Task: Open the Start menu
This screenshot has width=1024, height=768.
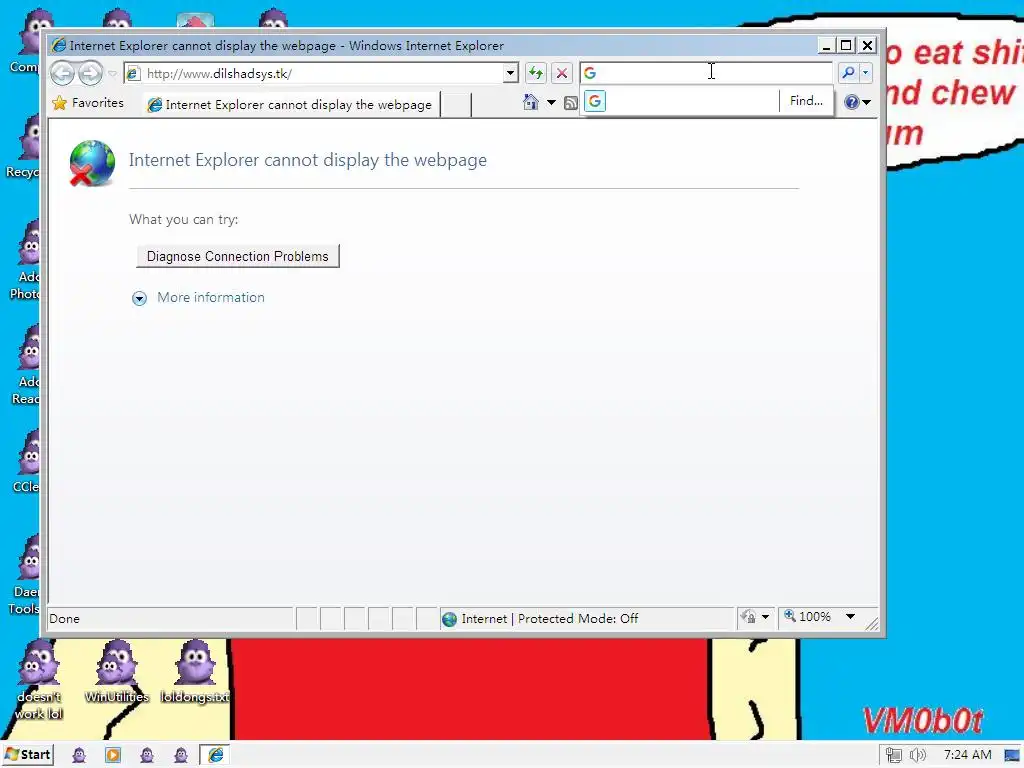Action: pyautogui.click(x=27, y=755)
